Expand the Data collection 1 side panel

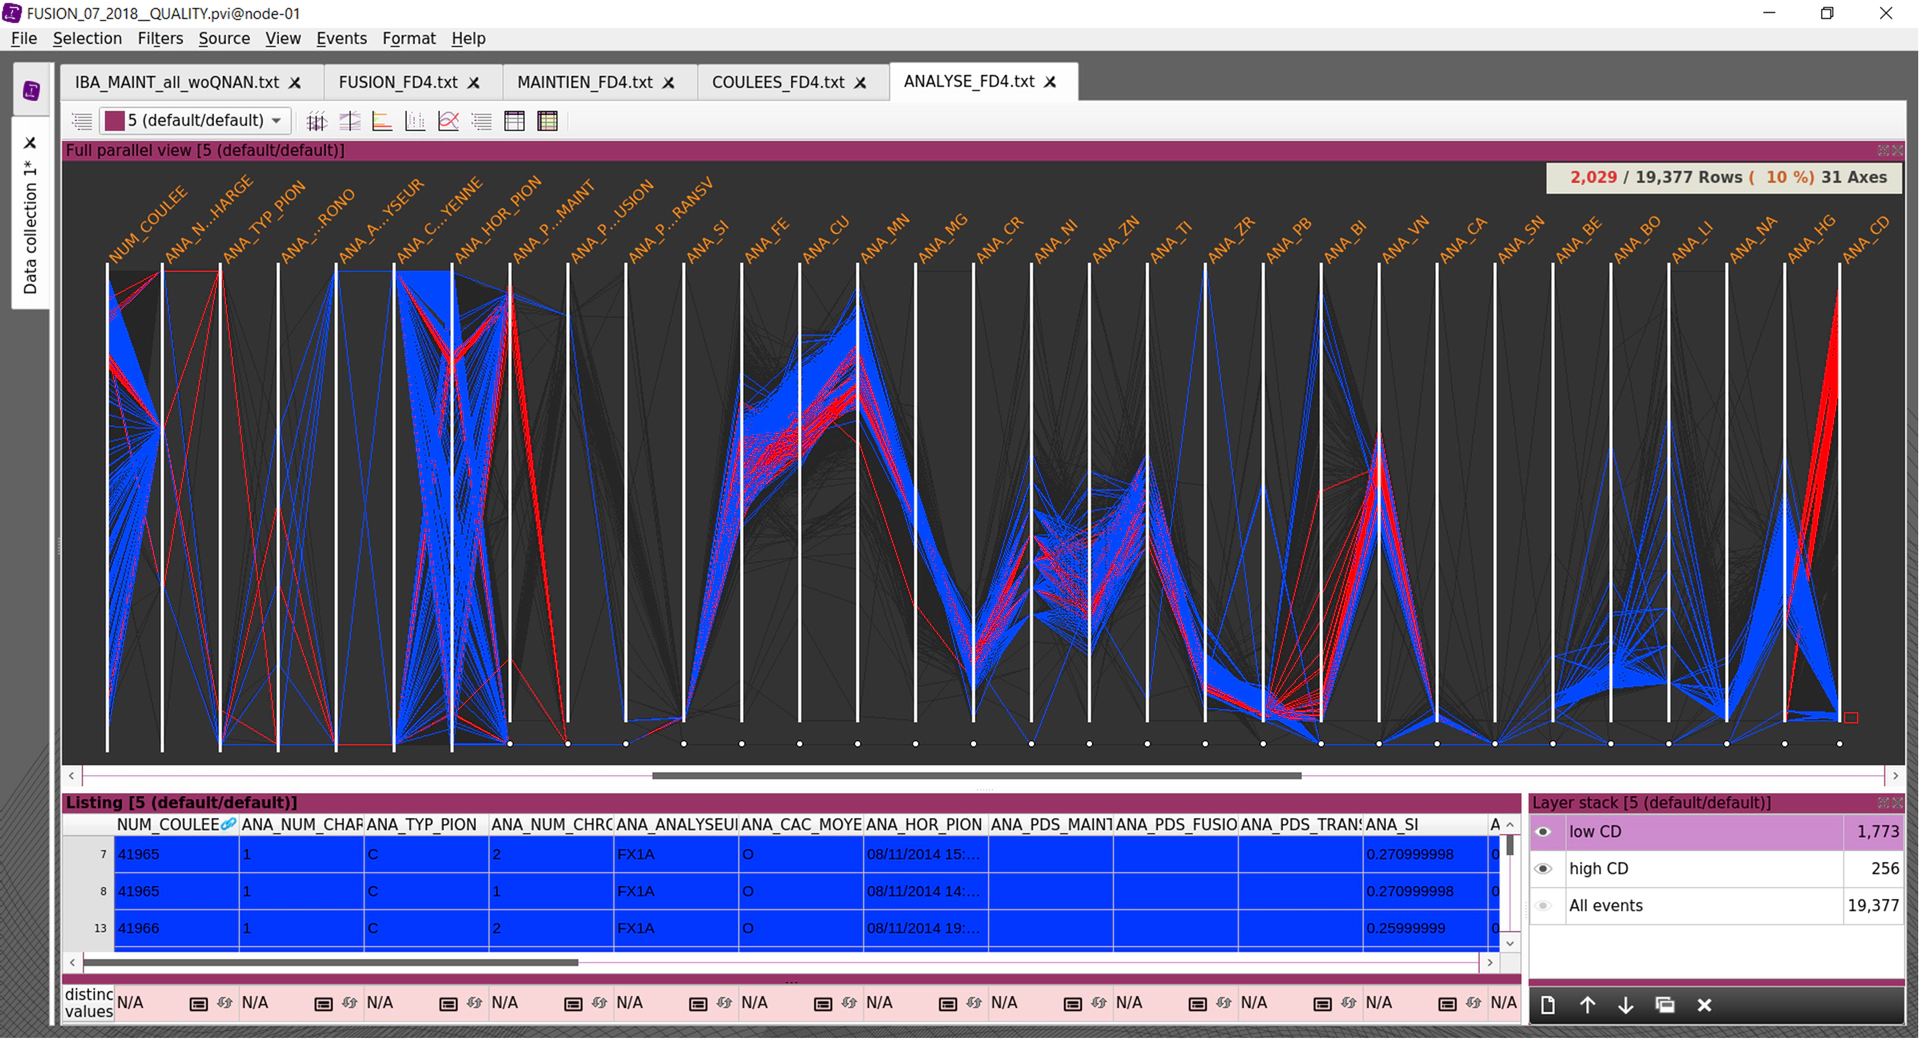coord(30,226)
